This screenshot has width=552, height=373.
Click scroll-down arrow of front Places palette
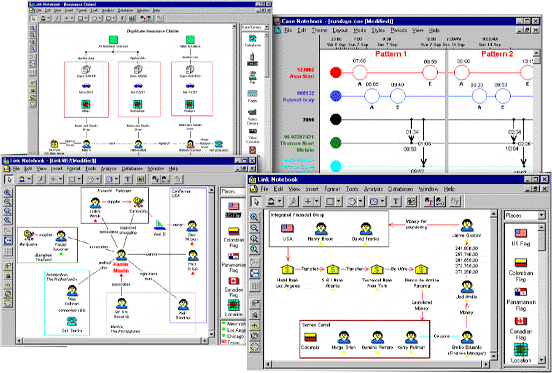(x=542, y=360)
